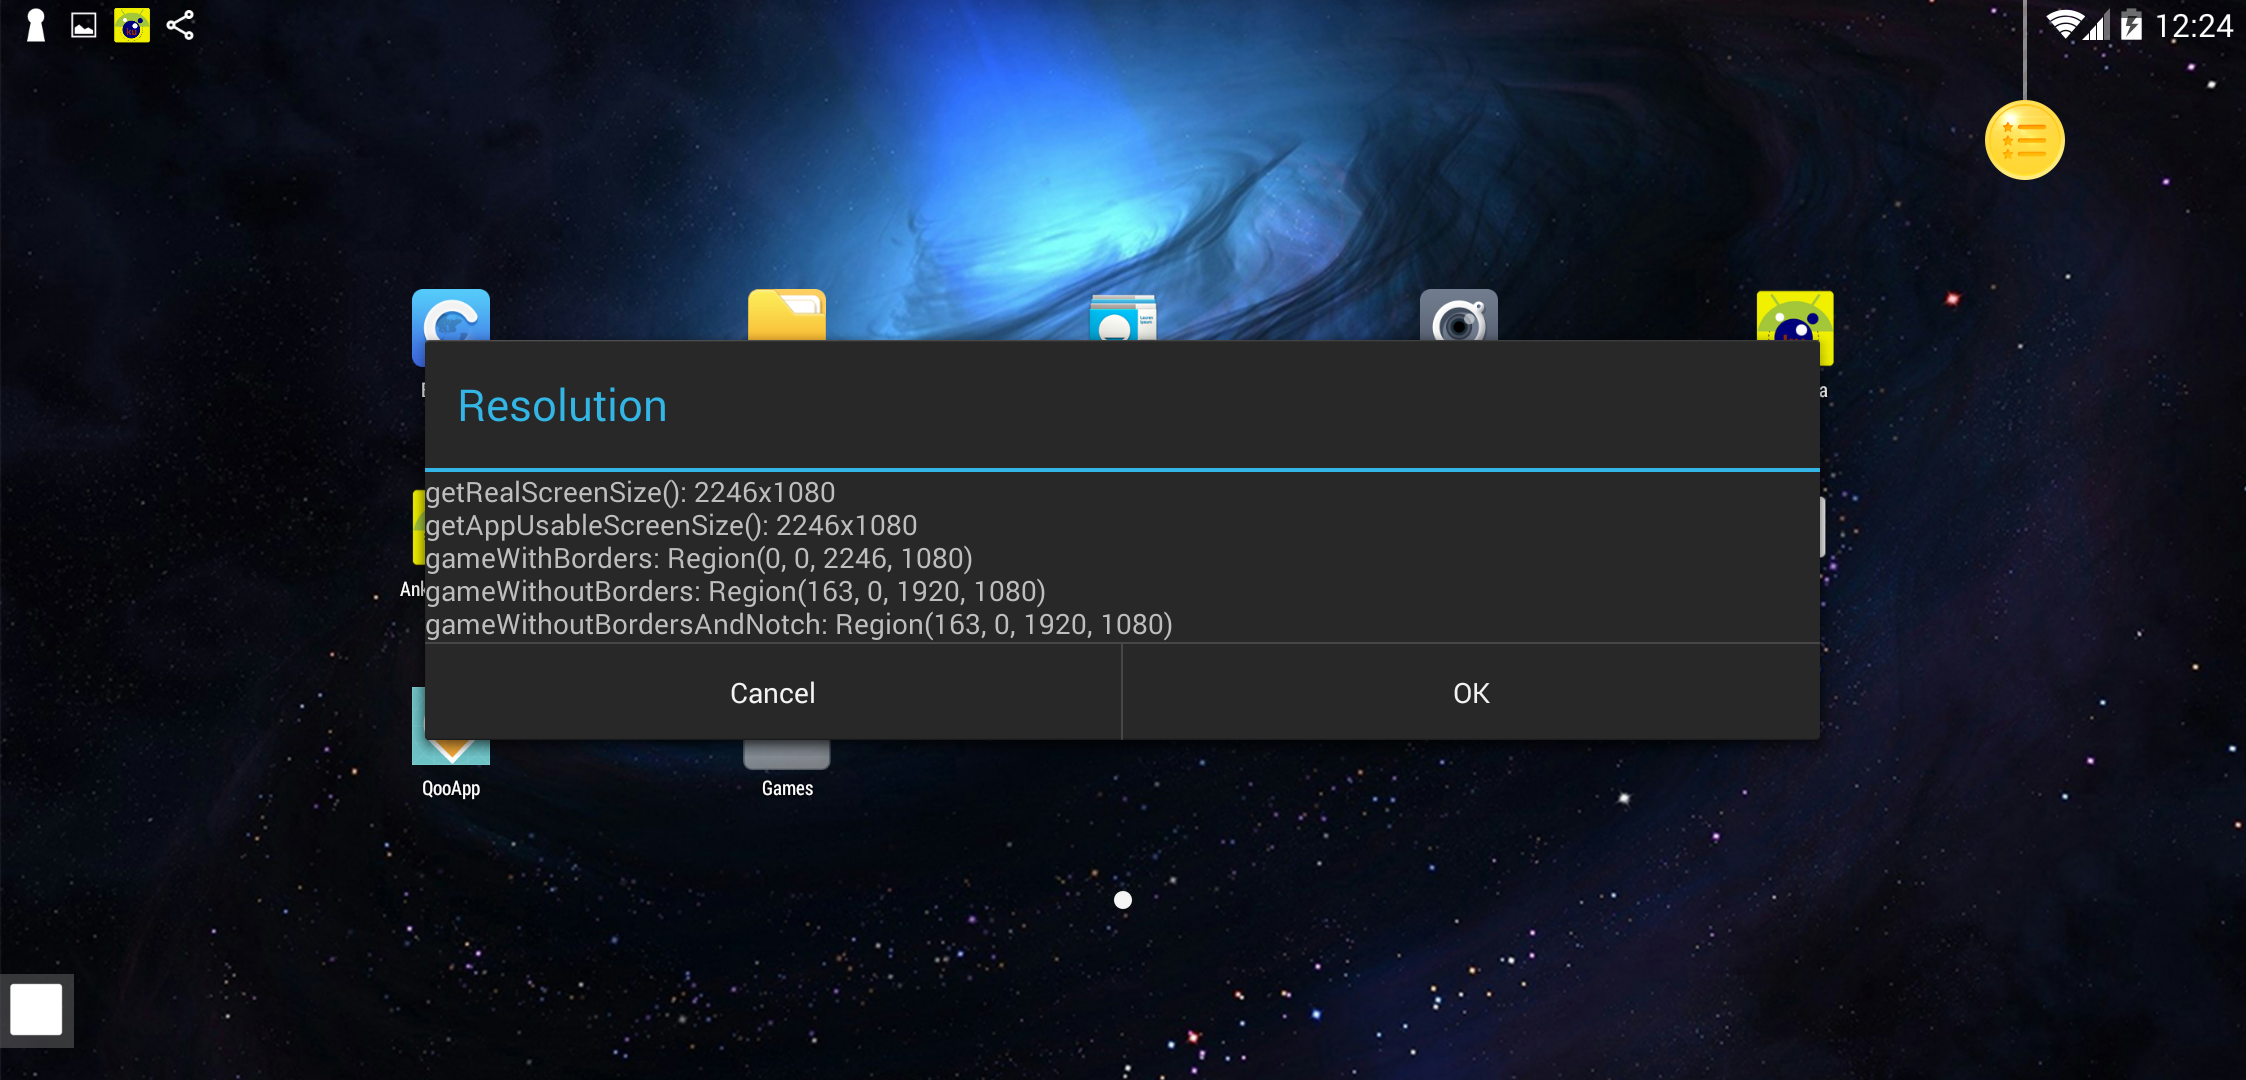Launch the camera app icon

tap(1459, 315)
